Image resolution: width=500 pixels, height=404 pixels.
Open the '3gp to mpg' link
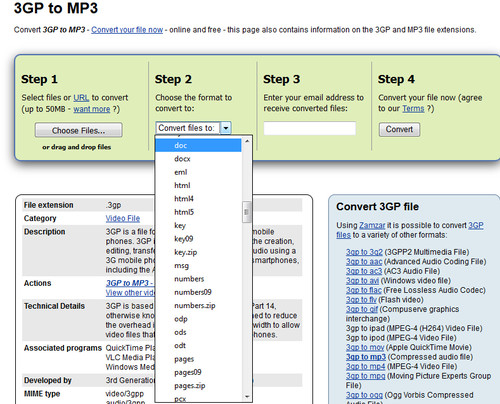[365, 376]
